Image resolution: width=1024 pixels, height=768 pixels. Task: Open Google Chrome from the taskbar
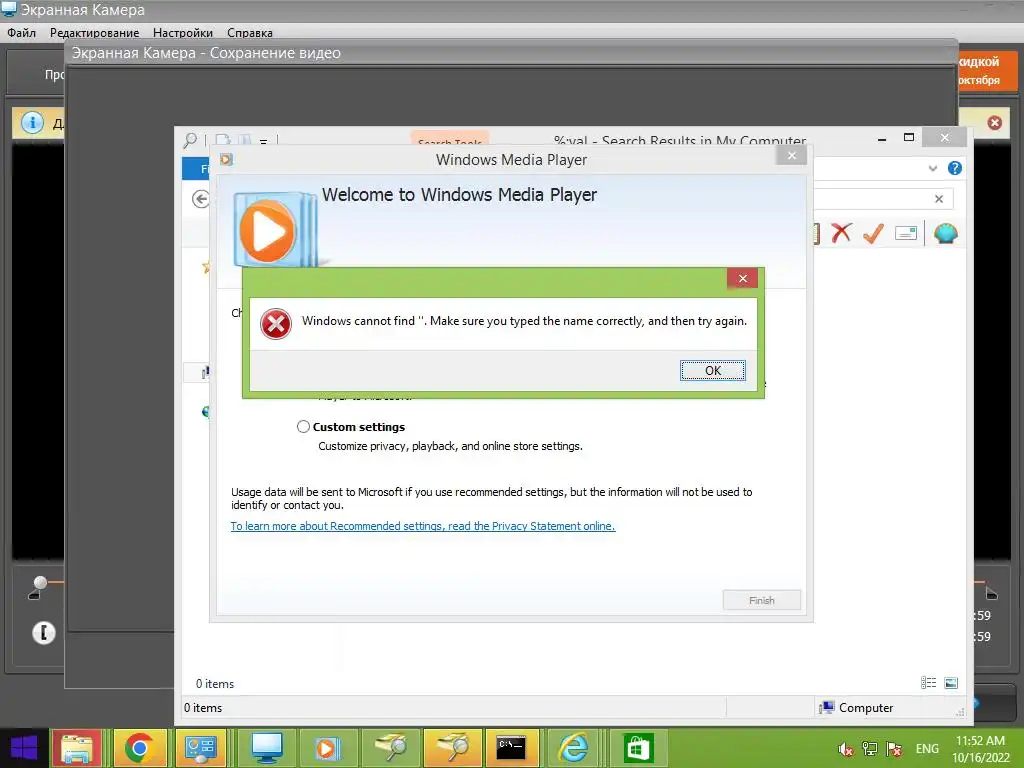[139, 748]
